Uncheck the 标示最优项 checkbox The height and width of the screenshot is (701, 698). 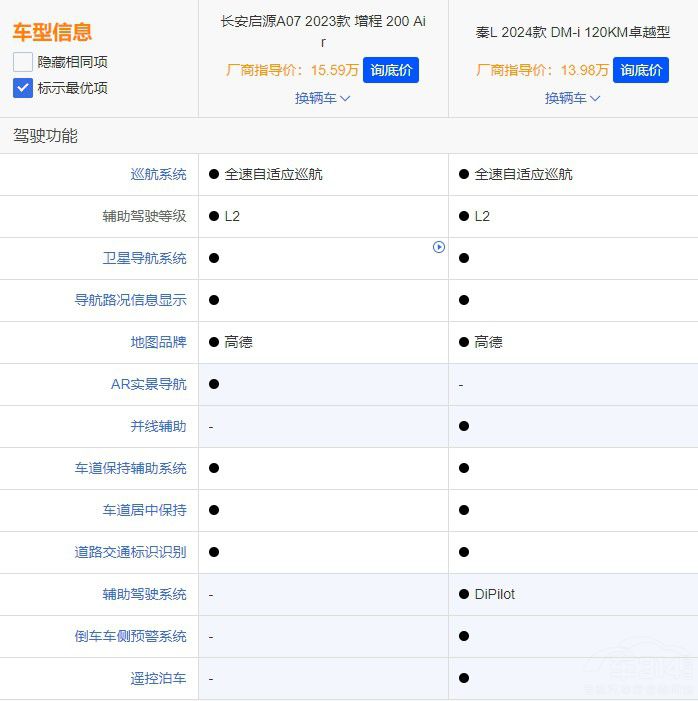(23, 88)
